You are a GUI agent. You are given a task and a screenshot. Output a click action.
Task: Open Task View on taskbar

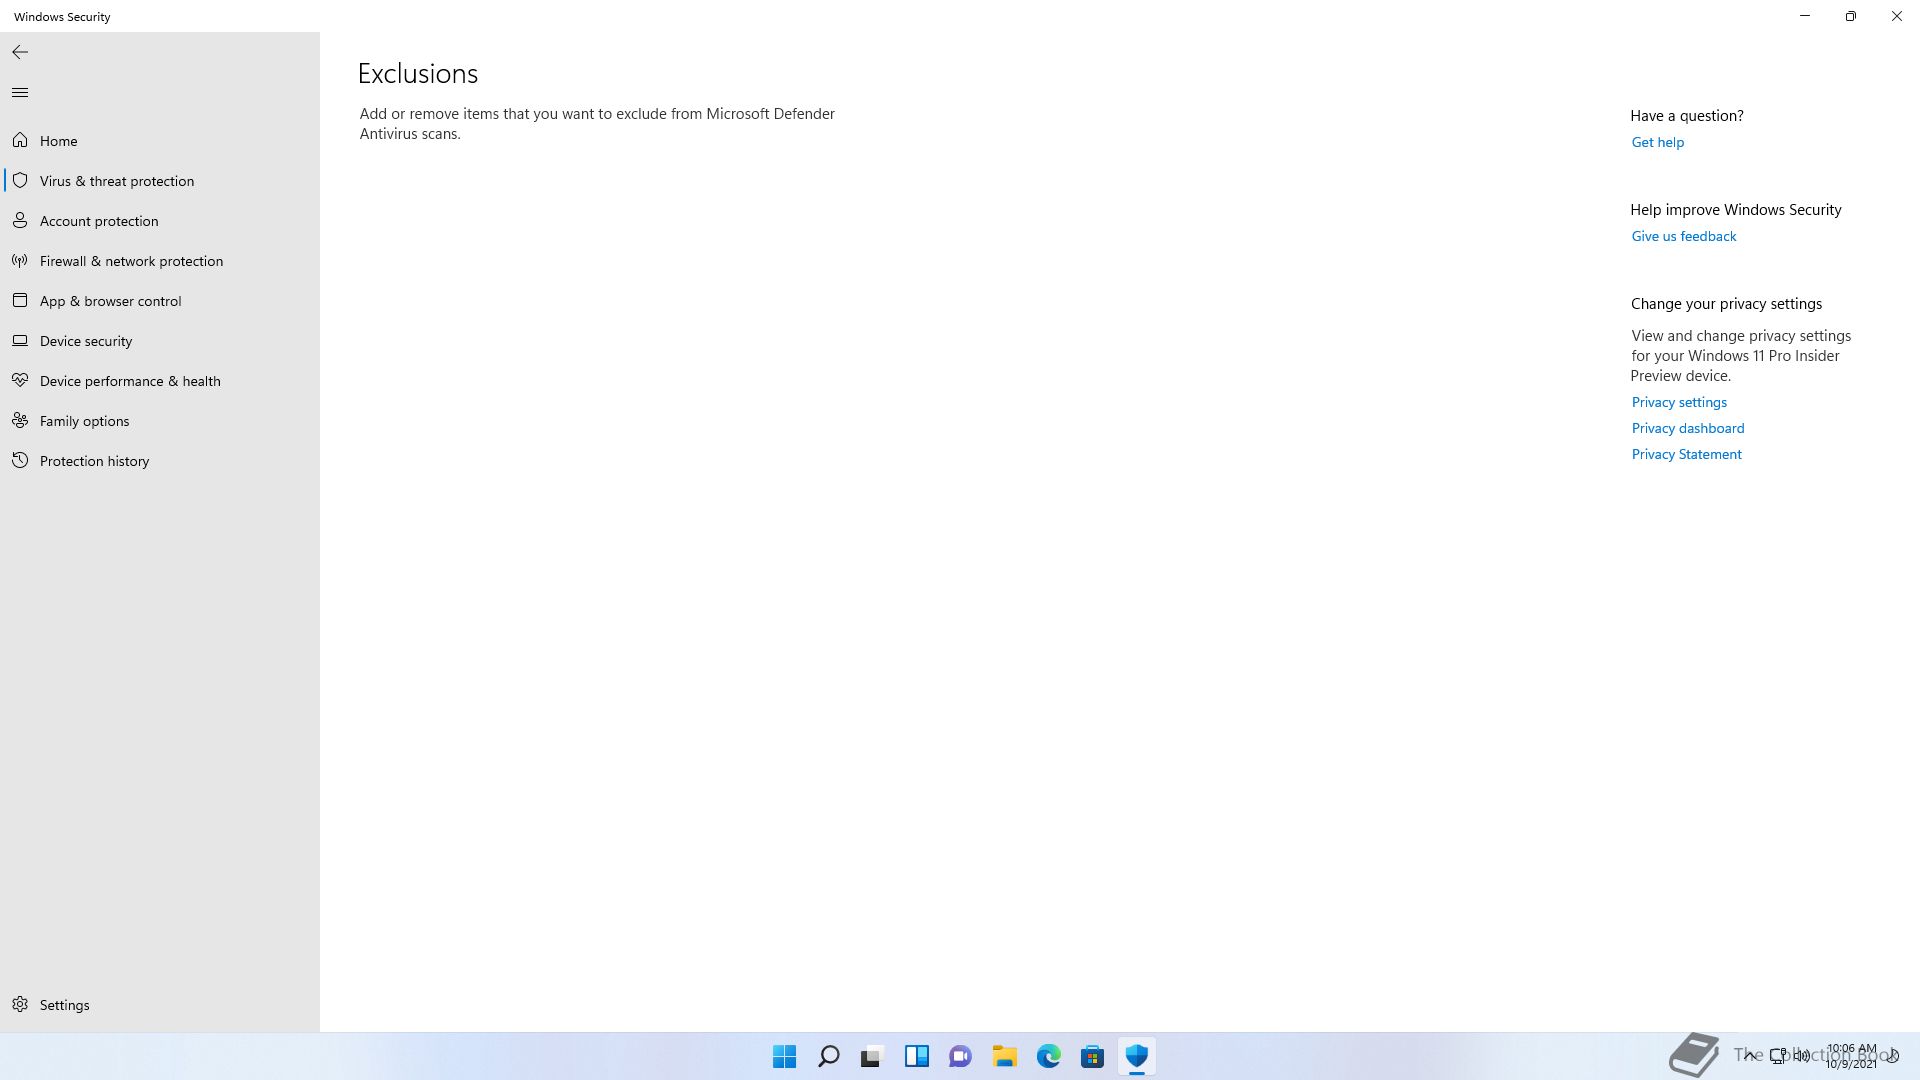point(873,1056)
